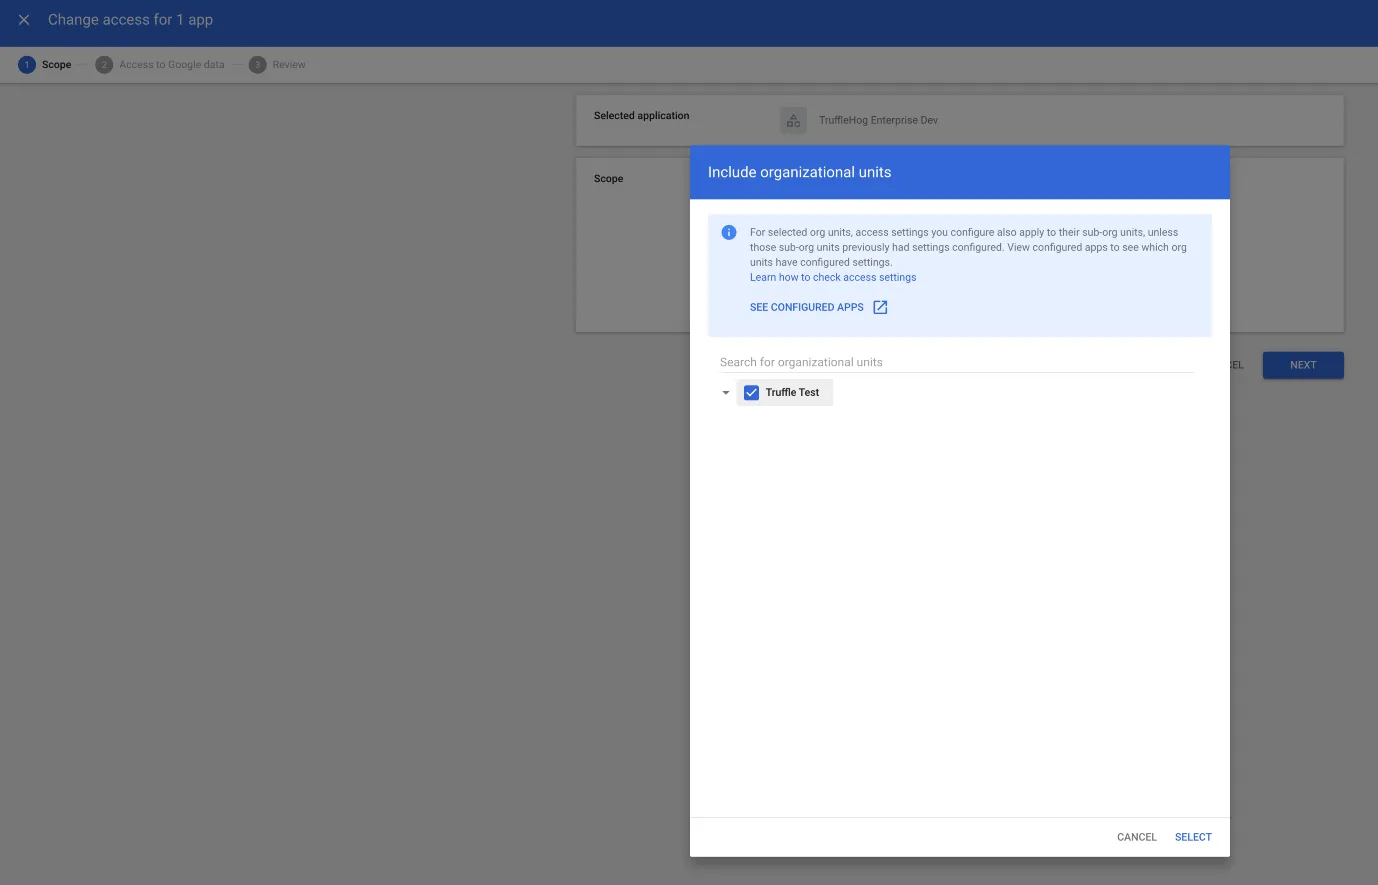The width and height of the screenshot is (1378, 885).
Task: Cancel the organizational units dialog
Action: (x=1136, y=837)
